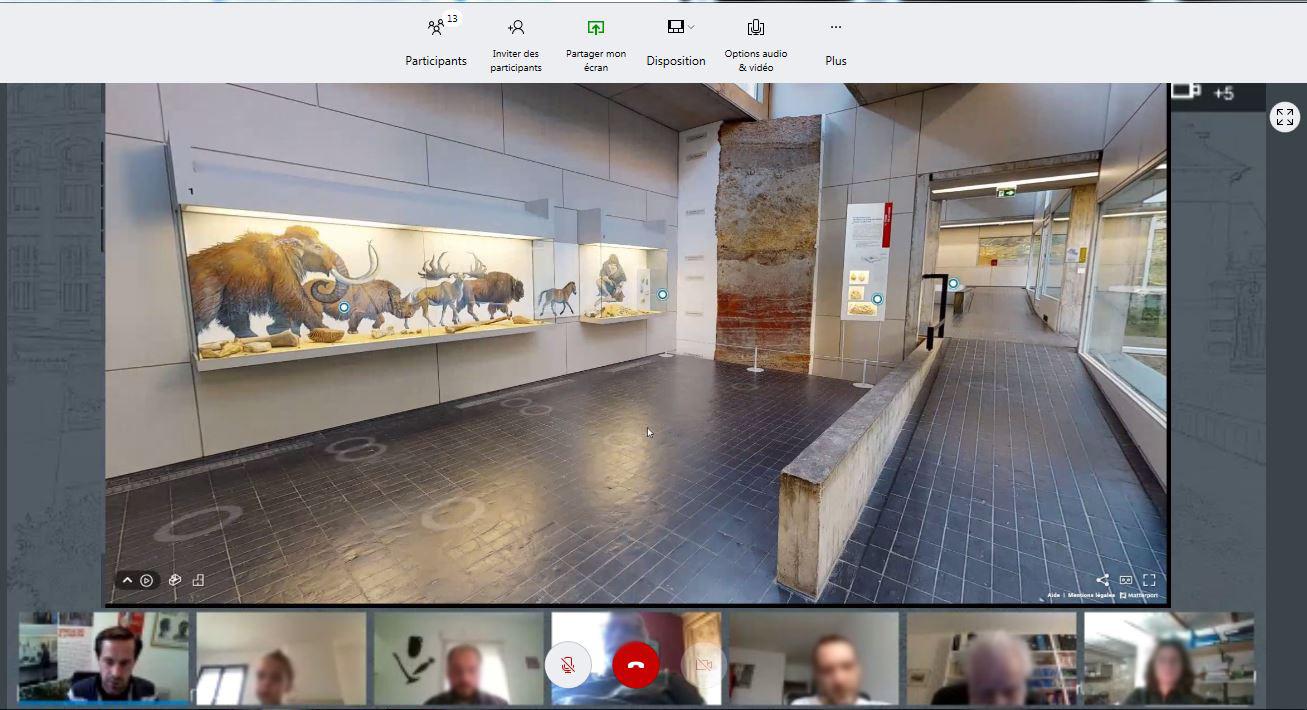This screenshot has width=1307, height=710.
Task: Open the info tag beside caveman display
Action: [x=662, y=295]
